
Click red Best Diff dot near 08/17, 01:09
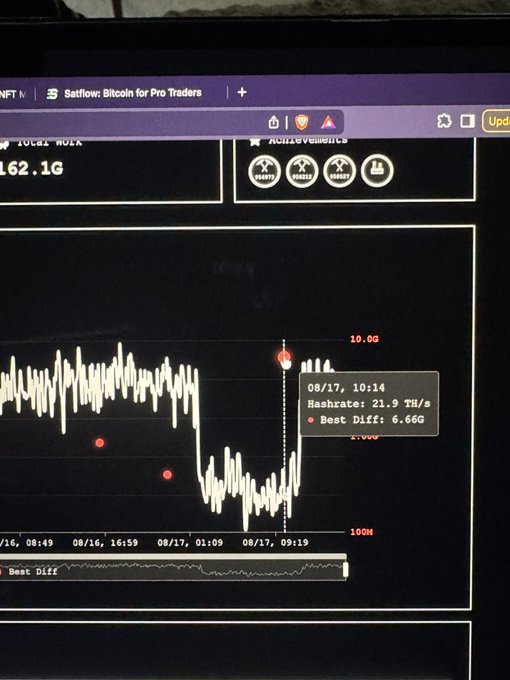pyautogui.click(x=167, y=474)
